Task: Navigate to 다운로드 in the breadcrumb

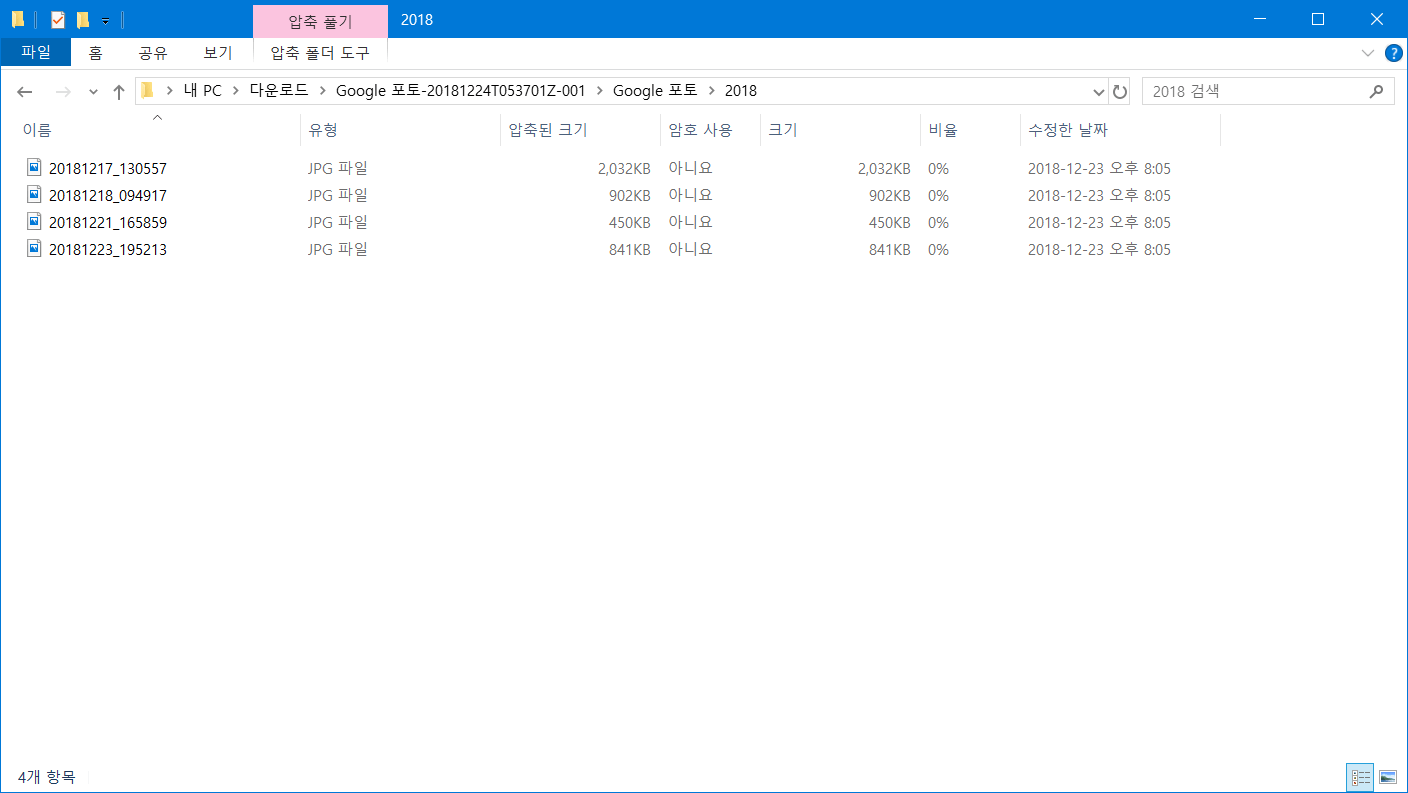Action: coord(279,91)
